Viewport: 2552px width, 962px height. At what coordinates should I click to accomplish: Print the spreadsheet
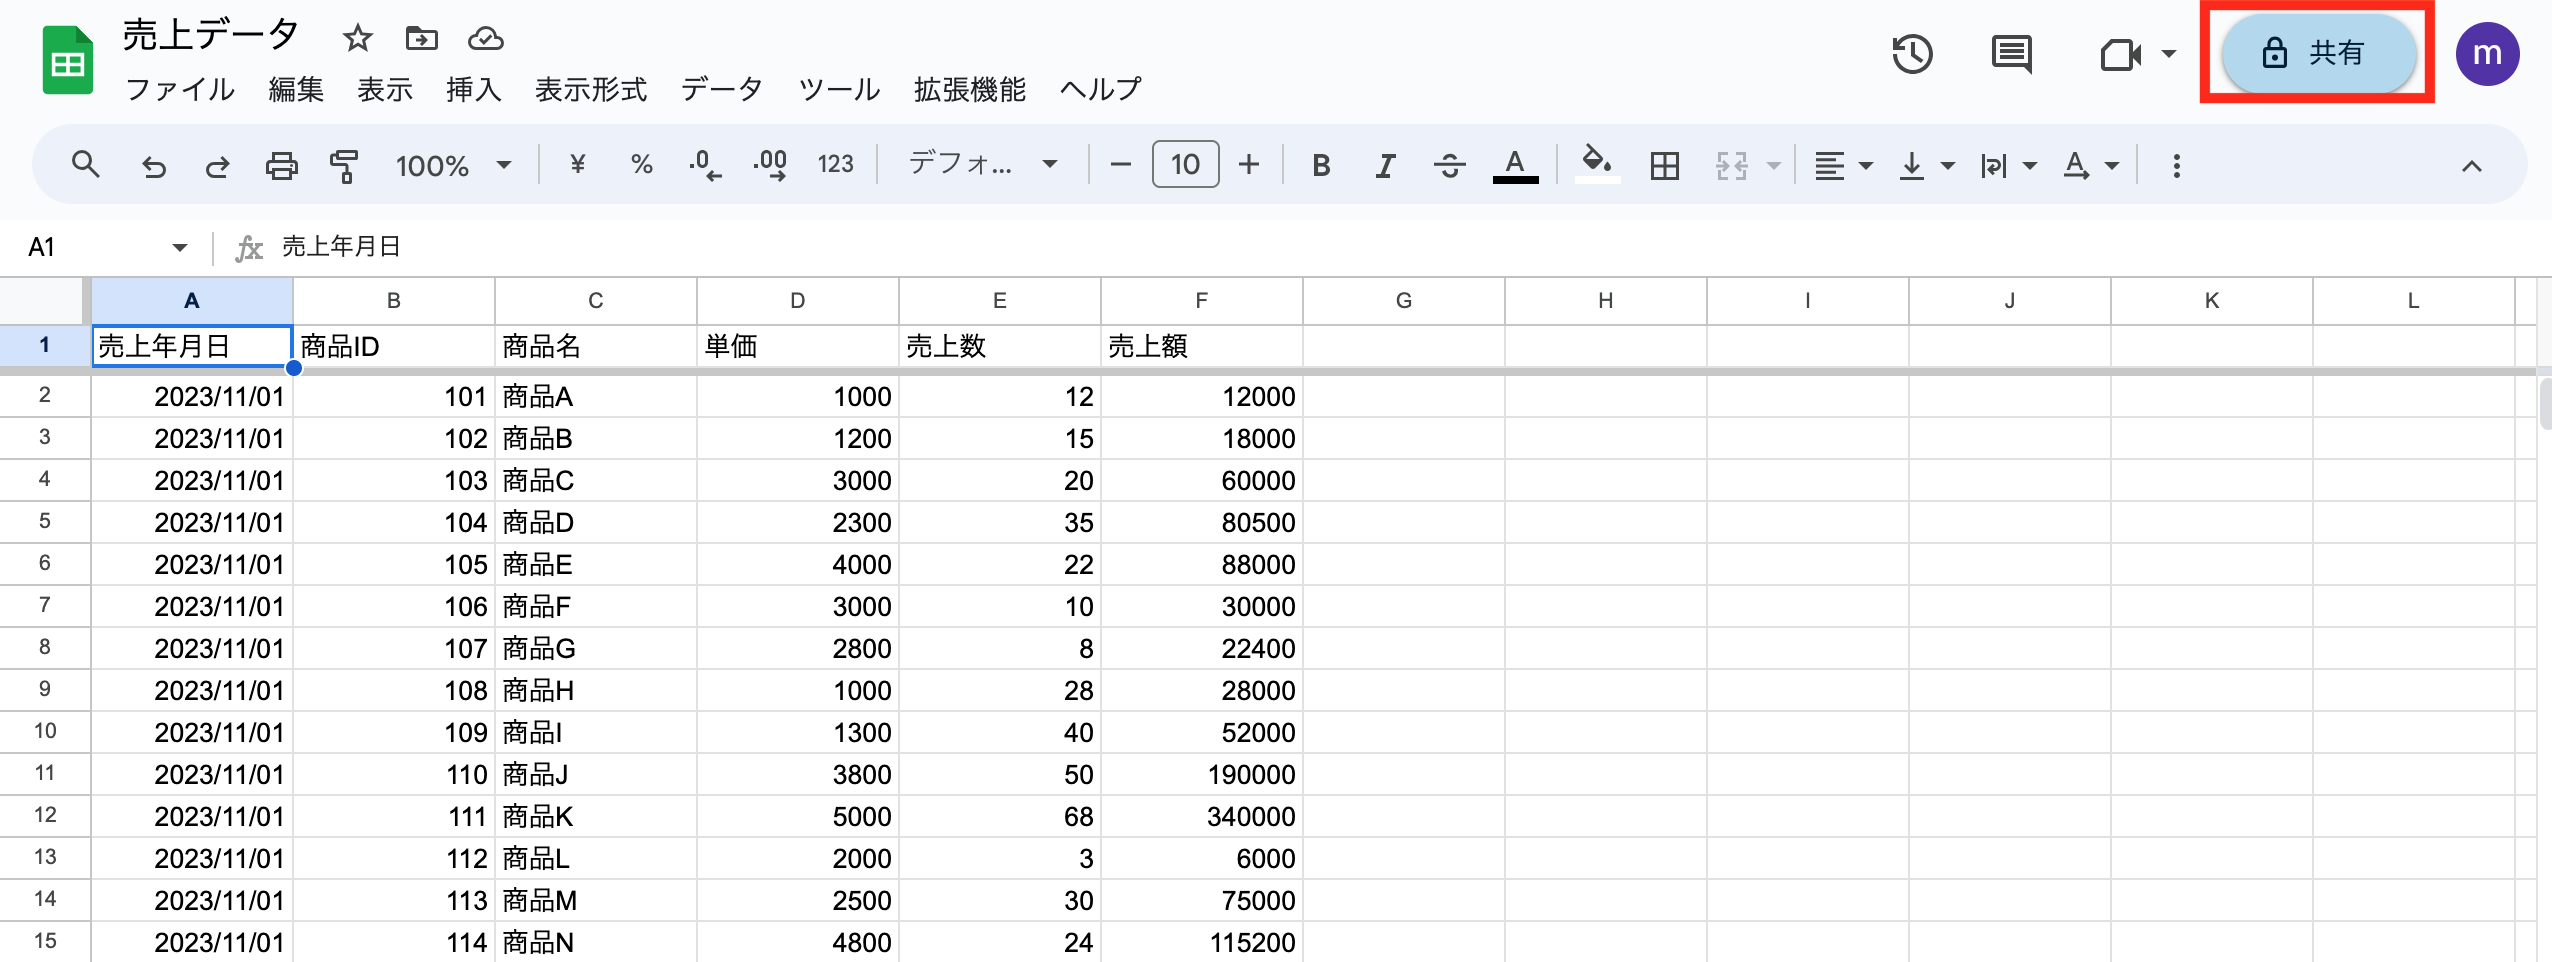coord(281,165)
